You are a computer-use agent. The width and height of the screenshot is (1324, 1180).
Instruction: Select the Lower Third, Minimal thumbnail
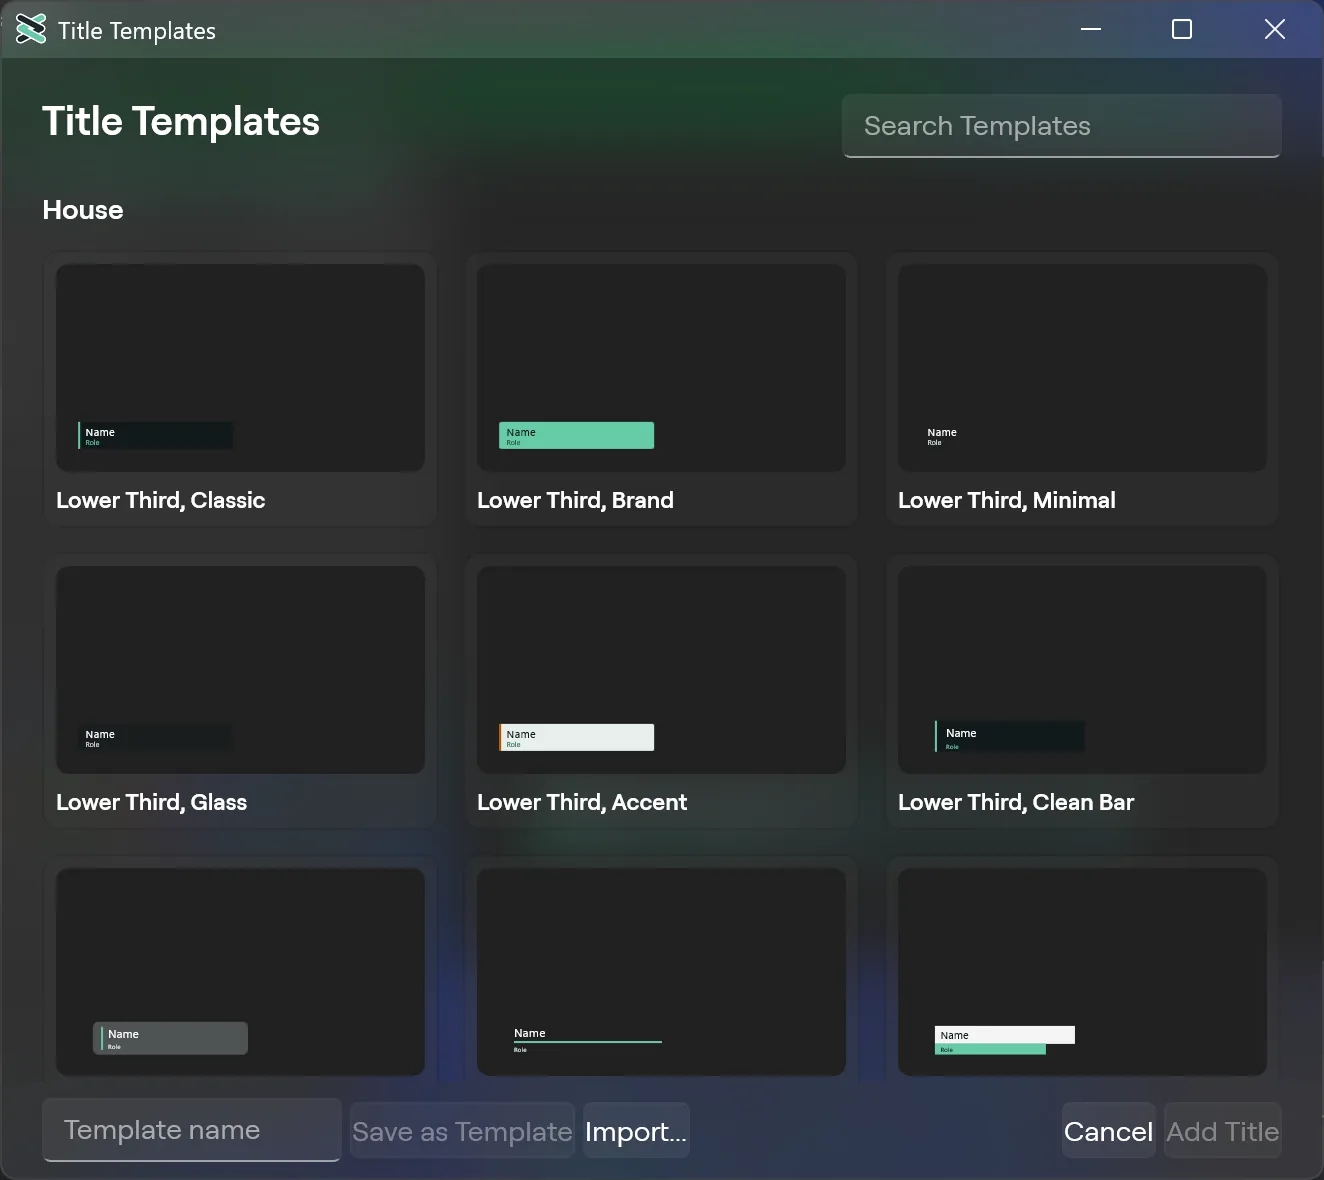point(1082,368)
